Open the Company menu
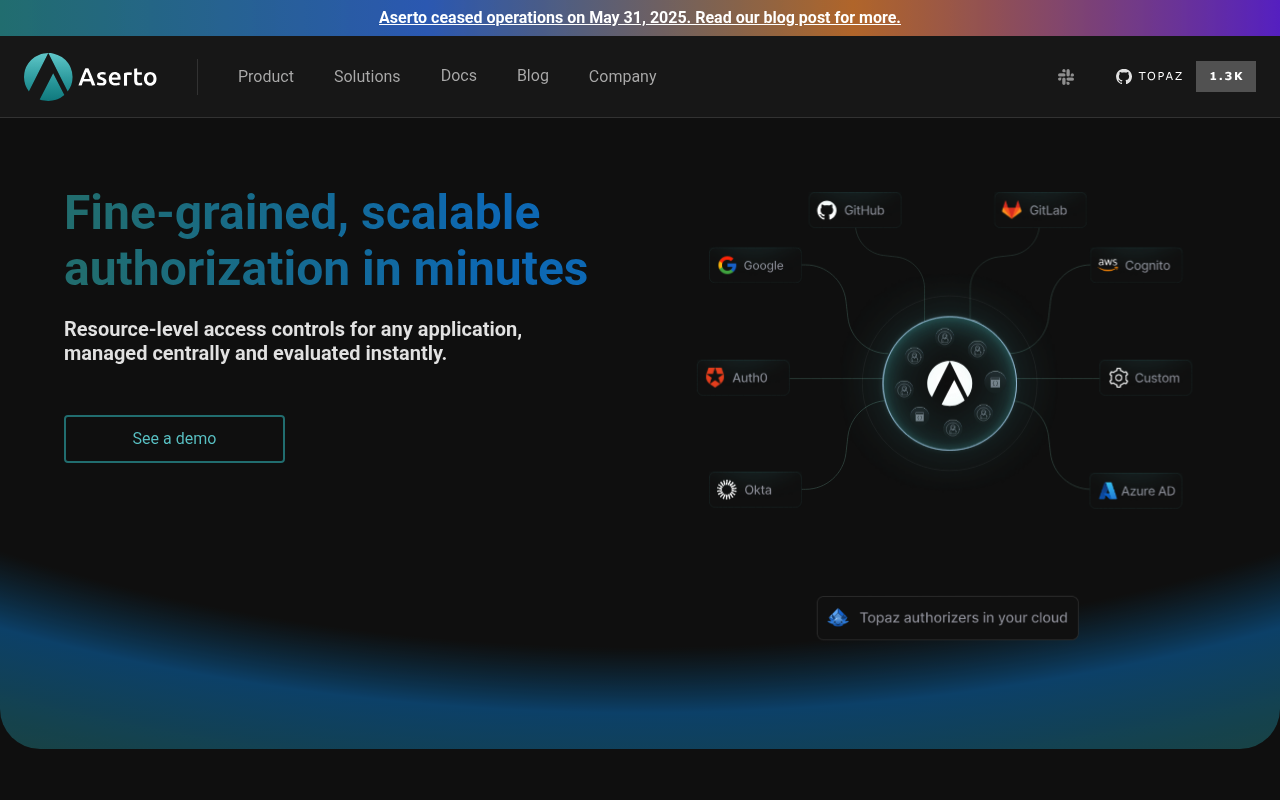The height and width of the screenshot is (800, 1280). click(623, 76)
